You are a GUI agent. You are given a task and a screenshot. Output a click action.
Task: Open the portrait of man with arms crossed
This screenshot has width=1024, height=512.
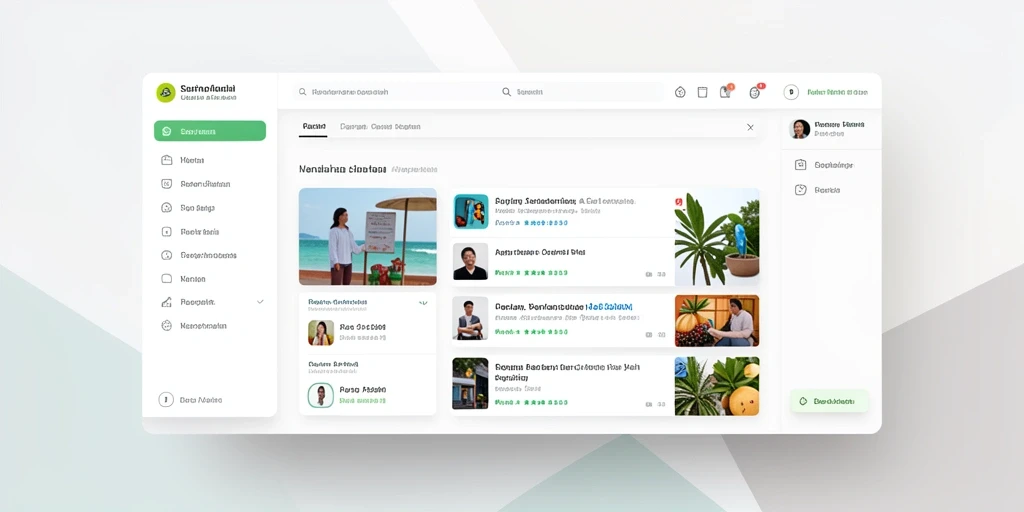[470, 319]
